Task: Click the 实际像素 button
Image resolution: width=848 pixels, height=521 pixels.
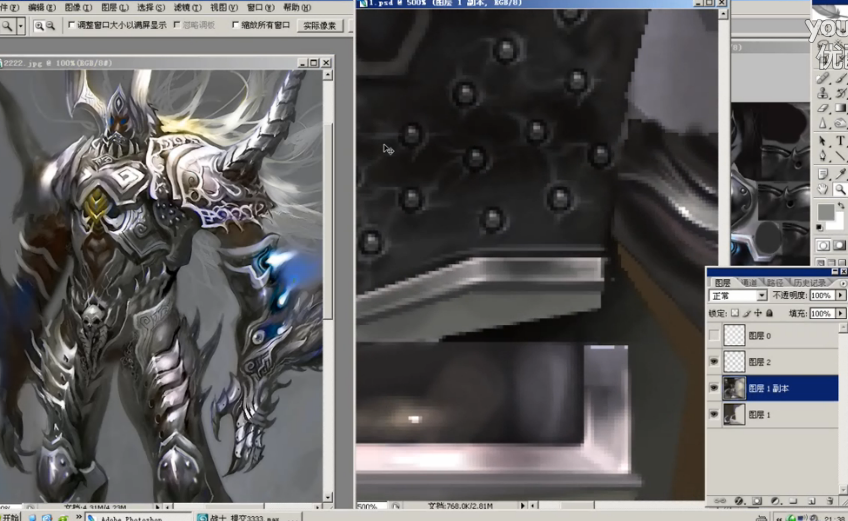Action: [320, 25]
